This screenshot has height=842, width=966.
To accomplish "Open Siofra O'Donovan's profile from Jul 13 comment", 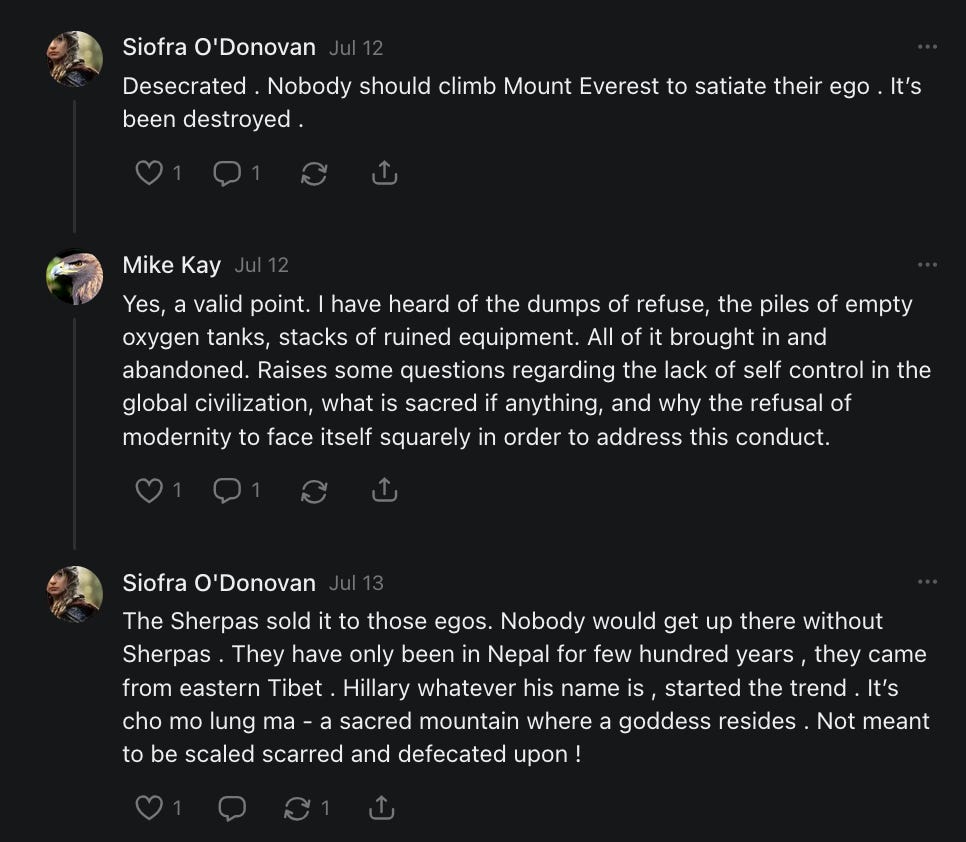I will 218,582.
